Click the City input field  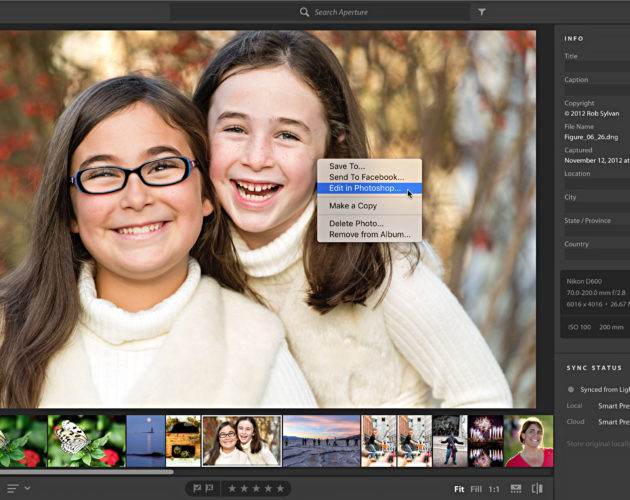597,207
